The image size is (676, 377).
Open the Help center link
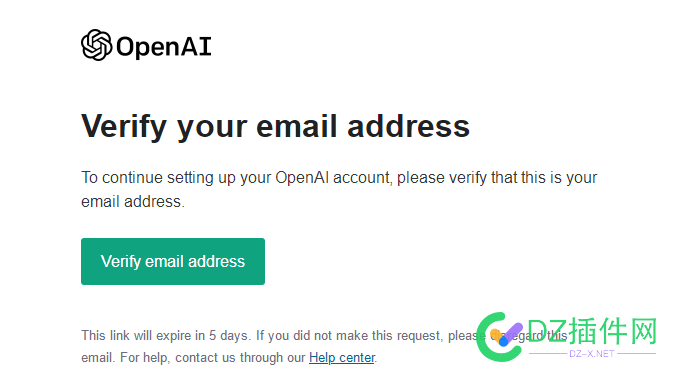pos(342,358)
